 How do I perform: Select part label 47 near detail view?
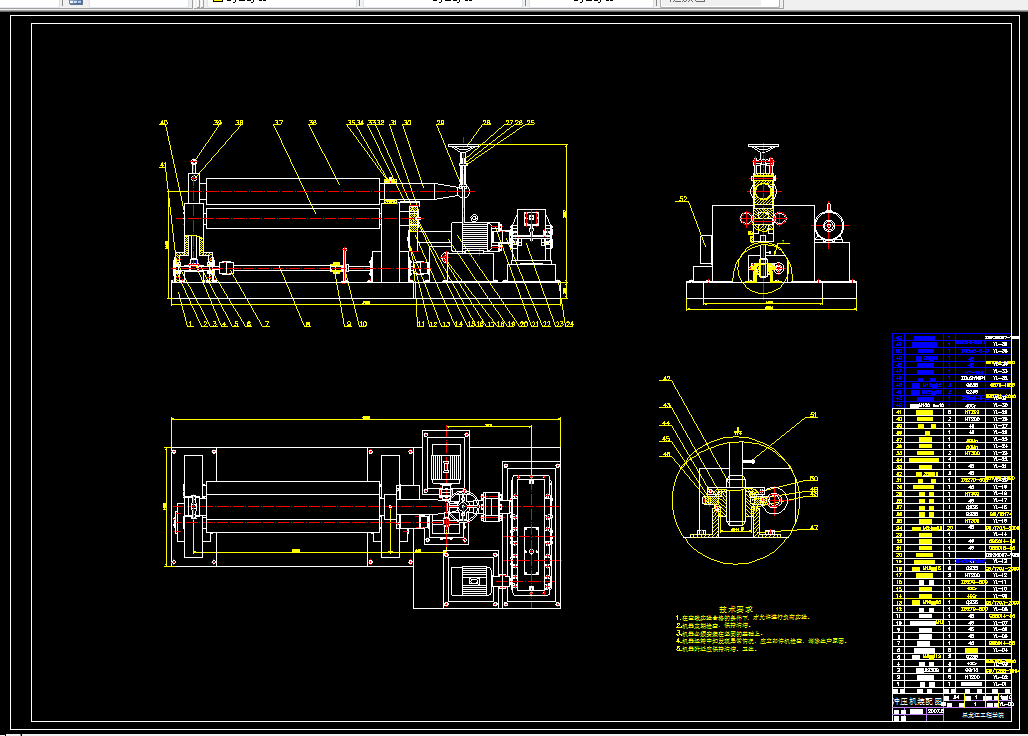814,527
